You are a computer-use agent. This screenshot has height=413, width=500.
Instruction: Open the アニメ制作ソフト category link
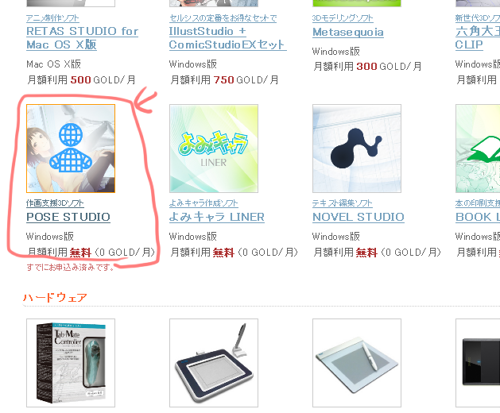click(53, 18)
